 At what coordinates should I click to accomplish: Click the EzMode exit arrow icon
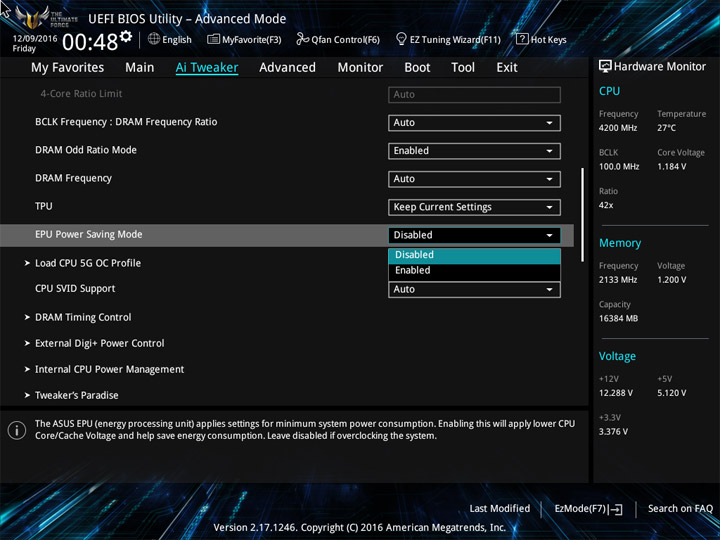615,509
